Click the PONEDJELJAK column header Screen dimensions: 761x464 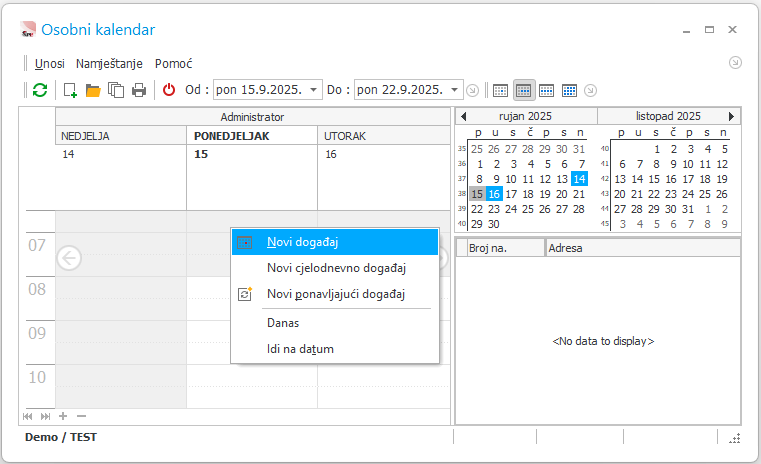point(252,136)
